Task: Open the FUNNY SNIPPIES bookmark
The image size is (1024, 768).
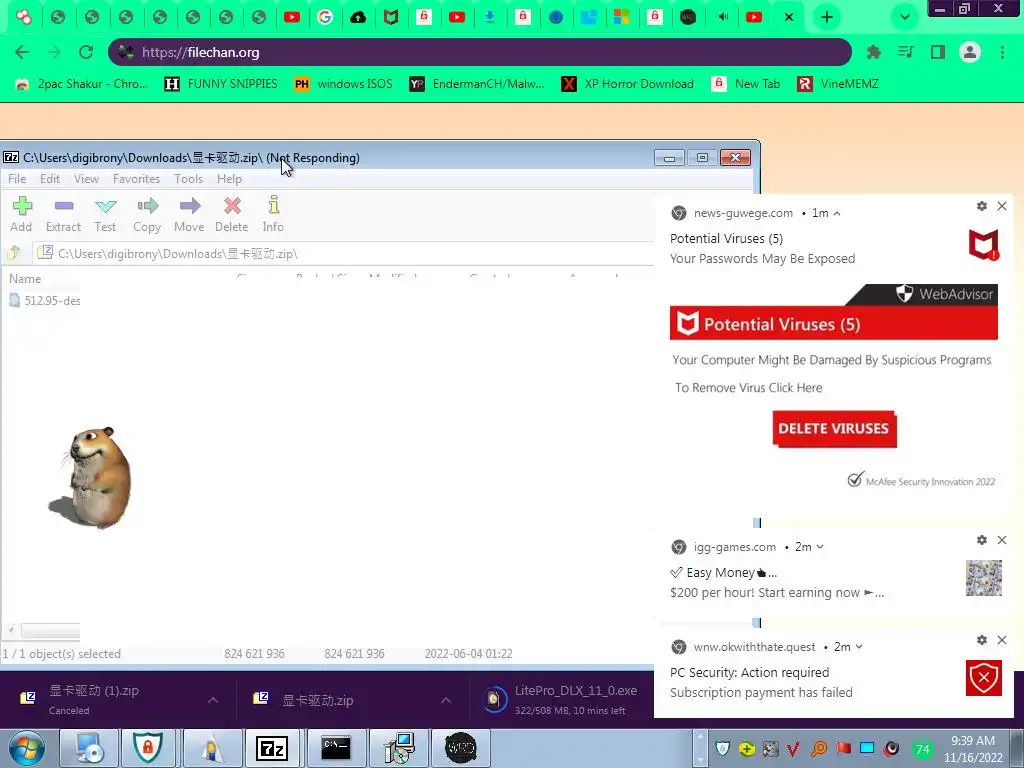Action: point(221,84)
